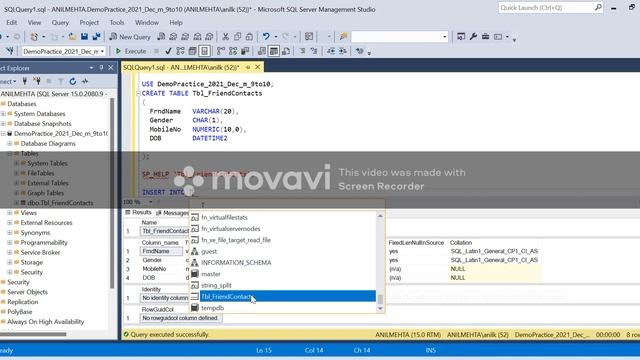Open the Window menu
This screenshot has height=360, width=640.
[x=147, y=22]
